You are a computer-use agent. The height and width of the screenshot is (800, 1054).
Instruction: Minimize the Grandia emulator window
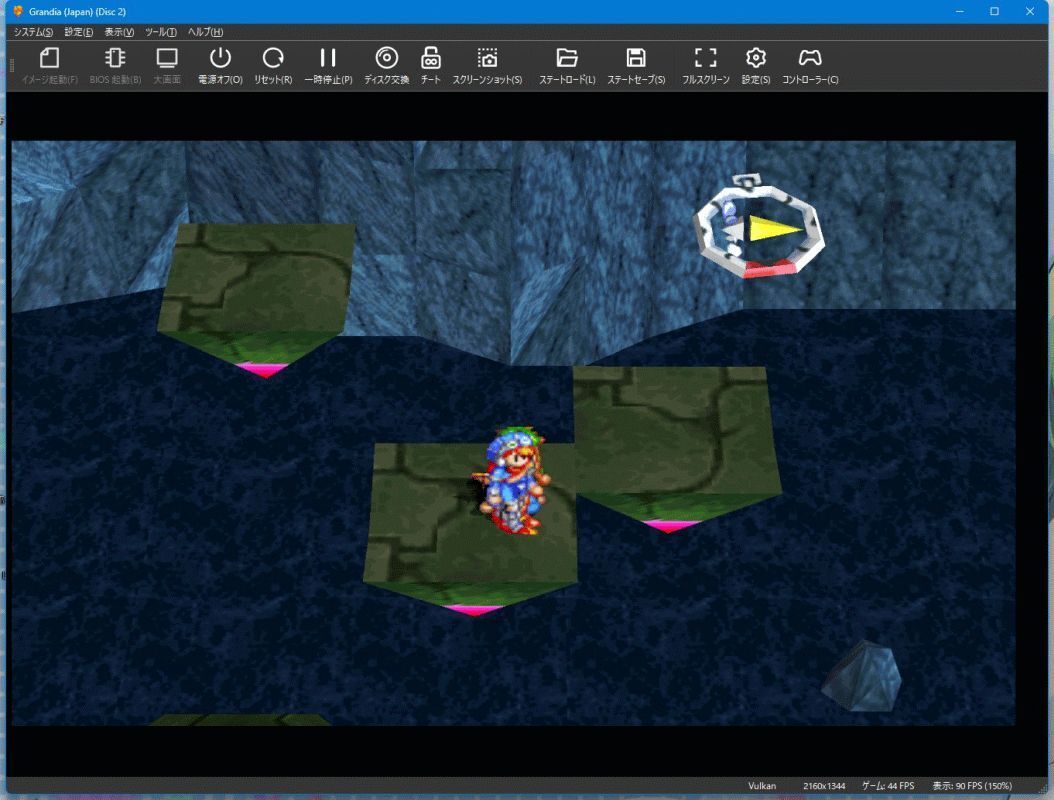click(x=960, y=11)
